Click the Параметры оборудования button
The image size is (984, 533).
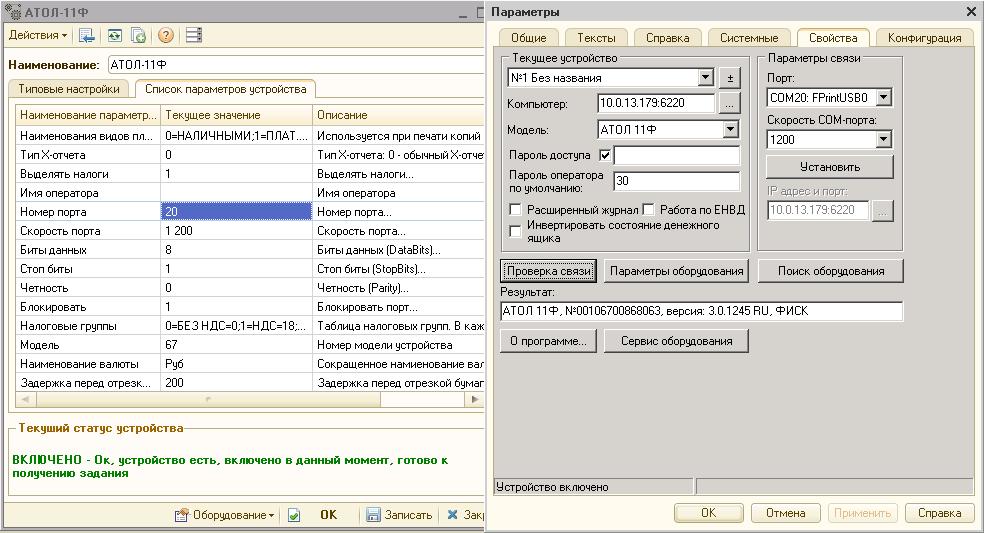point(676,271)
